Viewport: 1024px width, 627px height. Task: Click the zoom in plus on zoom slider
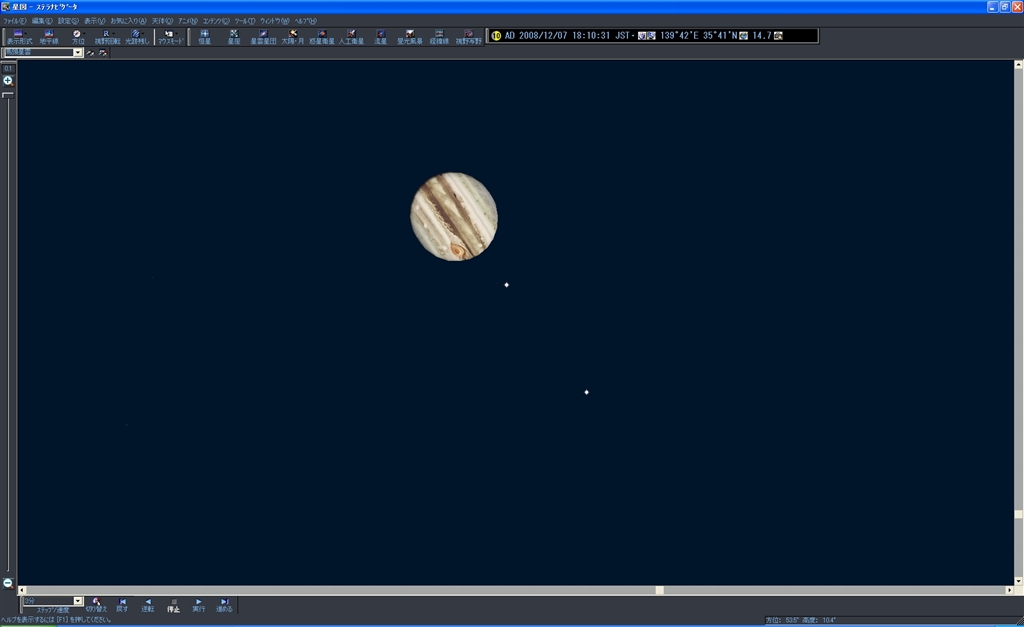[x=8, y=80]
